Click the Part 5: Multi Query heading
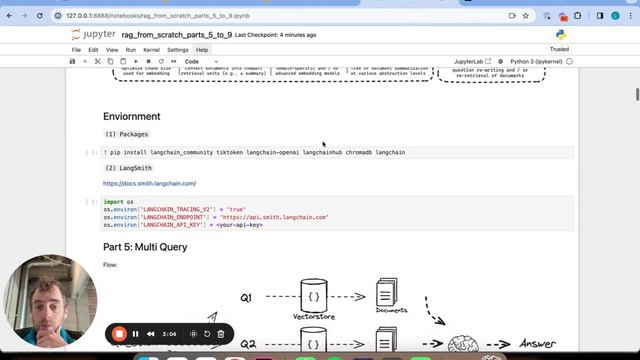This screenshot has width=640, height=360. pos(145,247)
